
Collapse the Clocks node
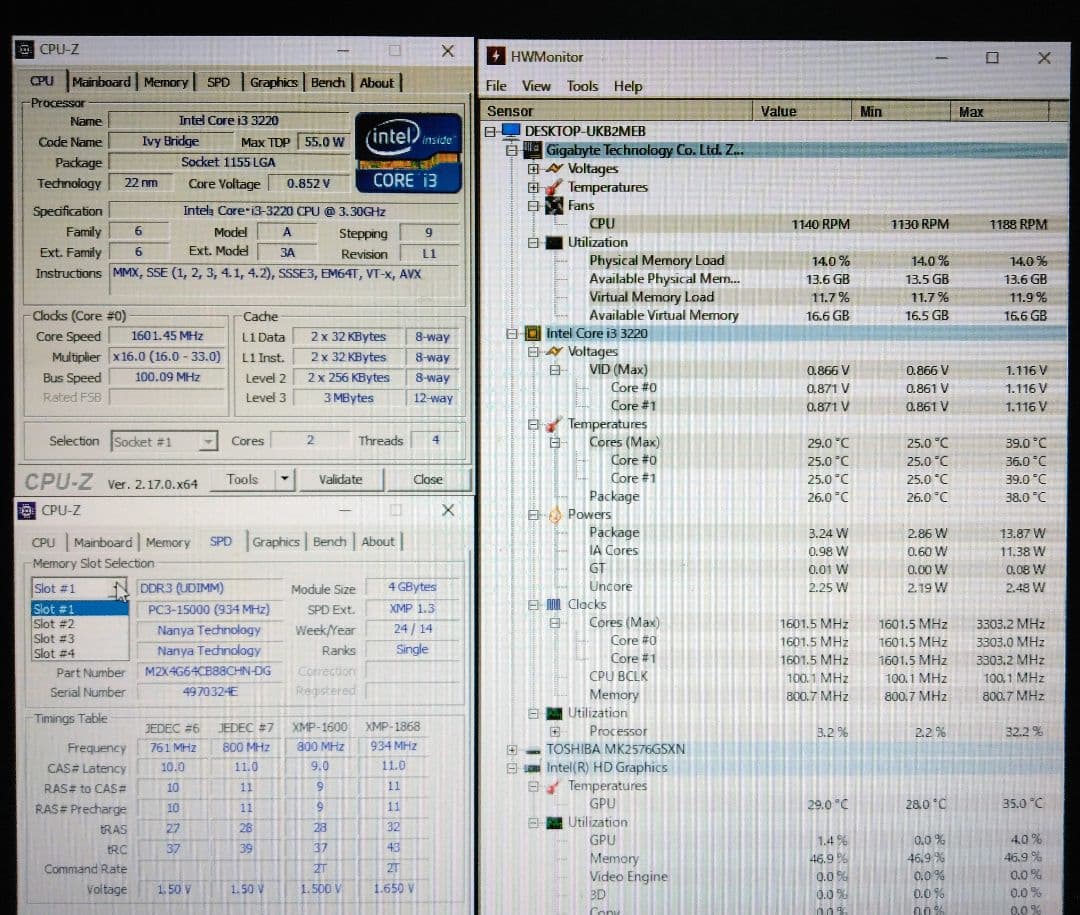pos(533,605)
